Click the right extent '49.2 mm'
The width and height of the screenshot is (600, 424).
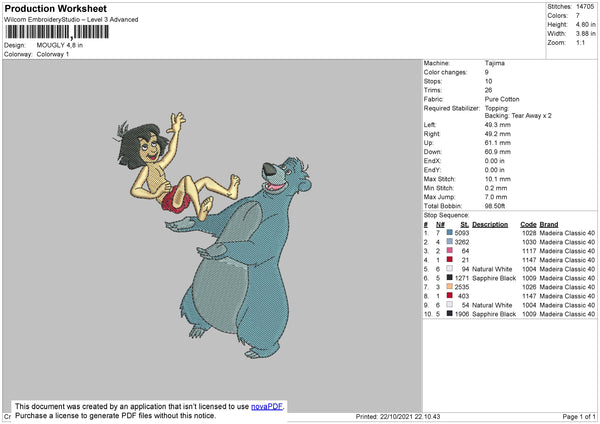pos(497,134)
